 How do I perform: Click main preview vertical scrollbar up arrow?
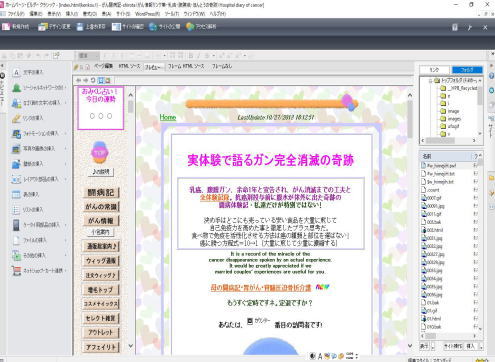click(x=410, y=95)
